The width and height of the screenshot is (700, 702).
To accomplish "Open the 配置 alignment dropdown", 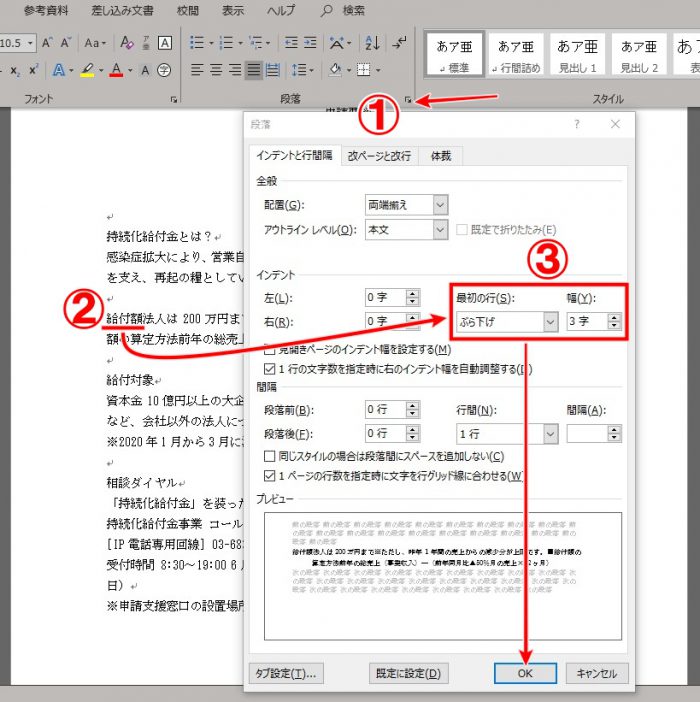I will 440,205.
